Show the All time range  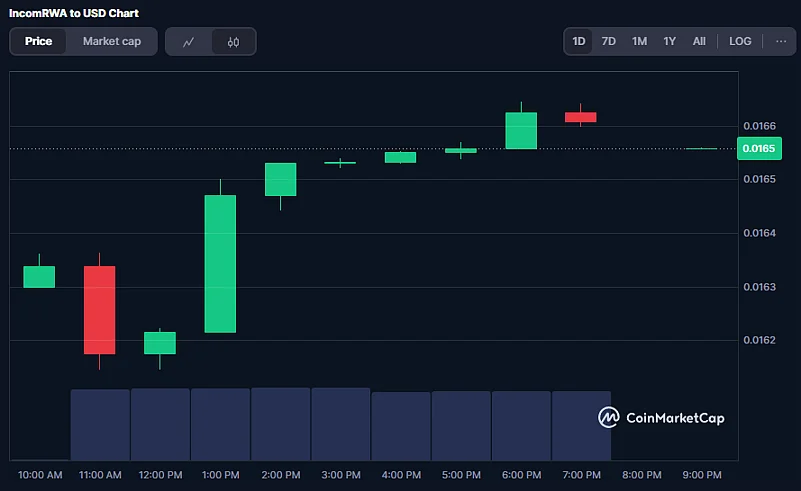click(x=699, y=41)
